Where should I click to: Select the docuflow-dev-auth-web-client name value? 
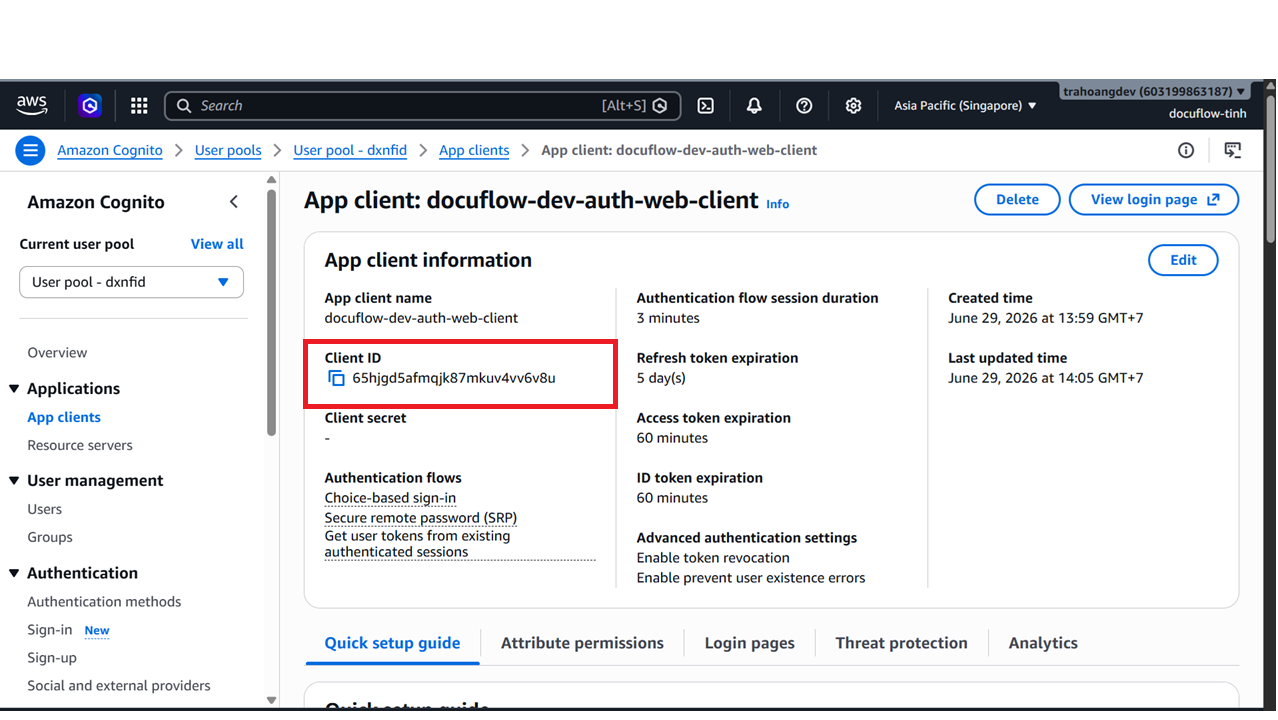(421, 318)
